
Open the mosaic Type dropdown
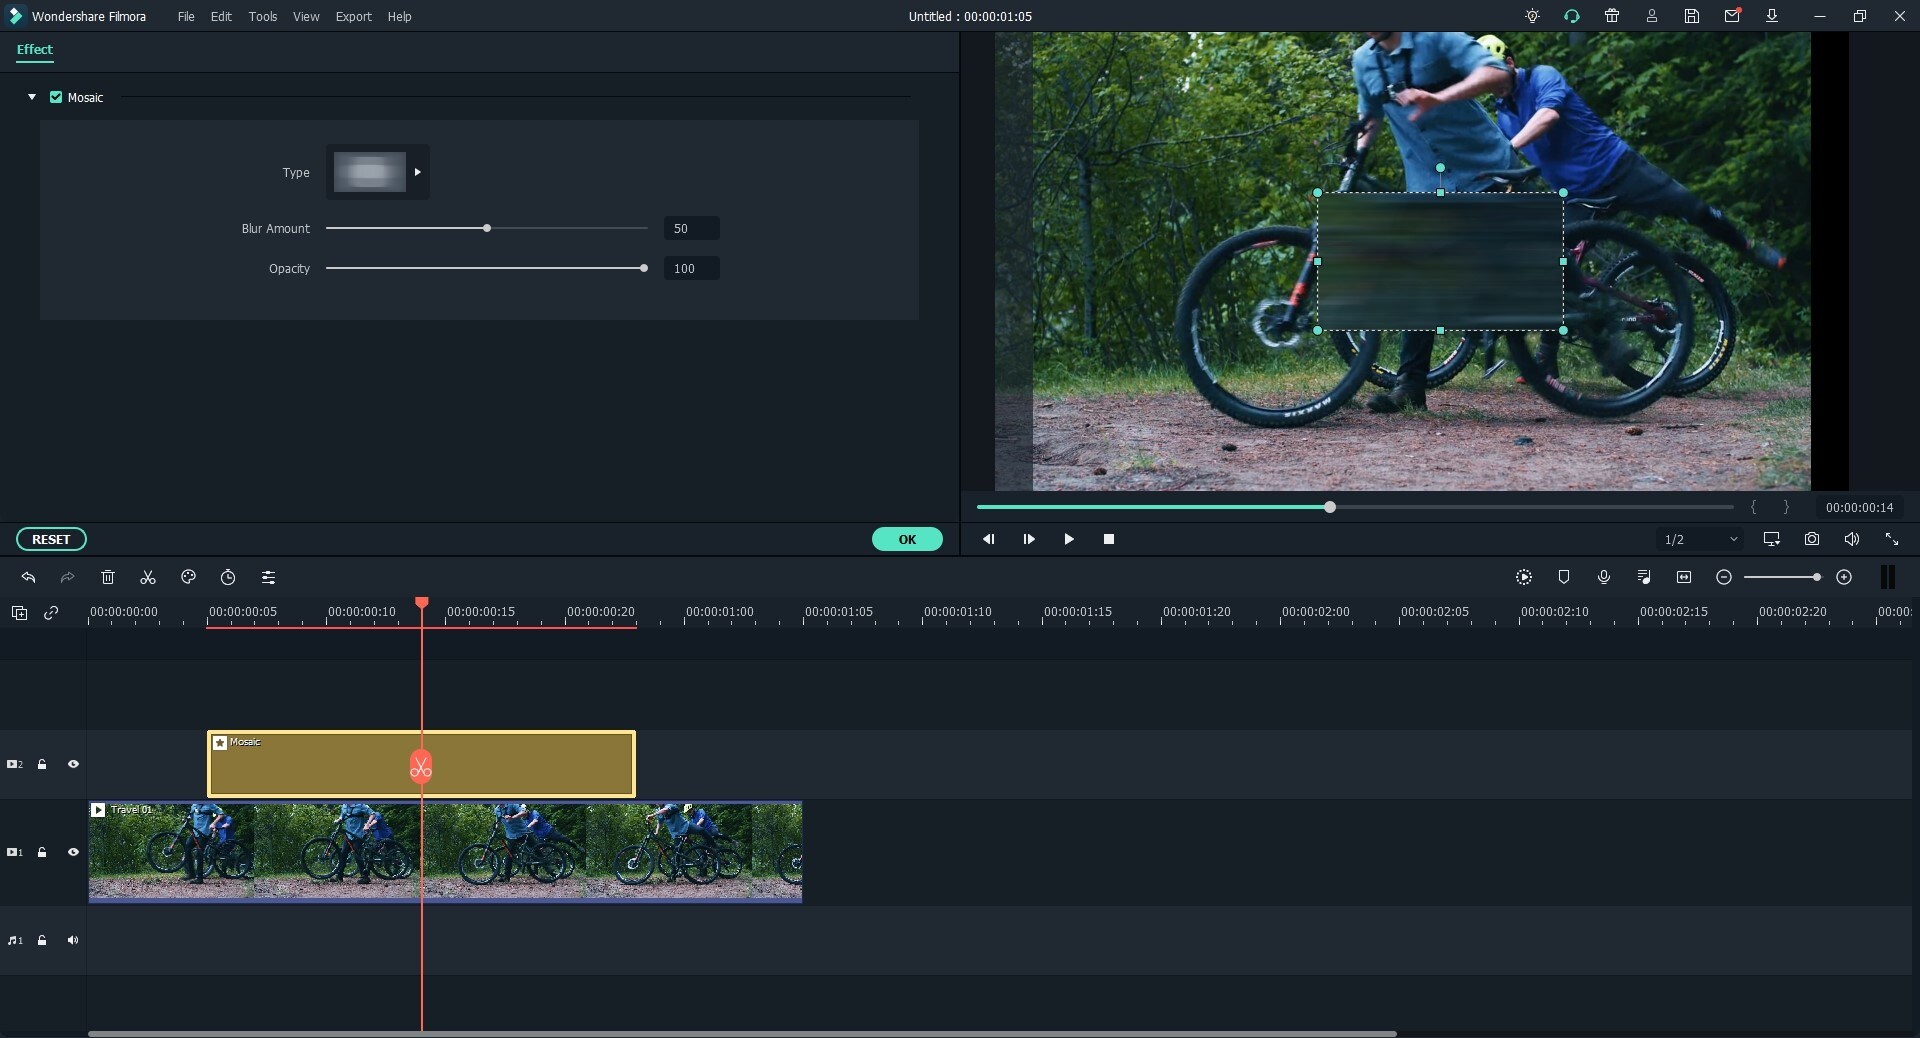click(x=416, y=172)
